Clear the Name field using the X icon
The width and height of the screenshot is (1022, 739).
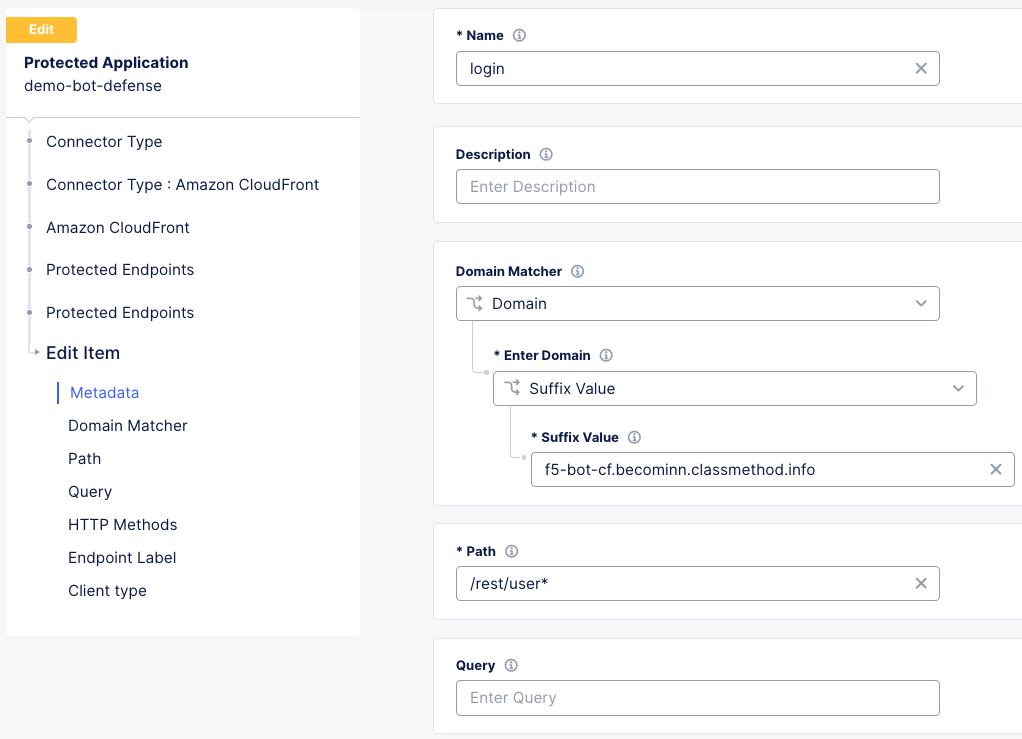(920, 68)
